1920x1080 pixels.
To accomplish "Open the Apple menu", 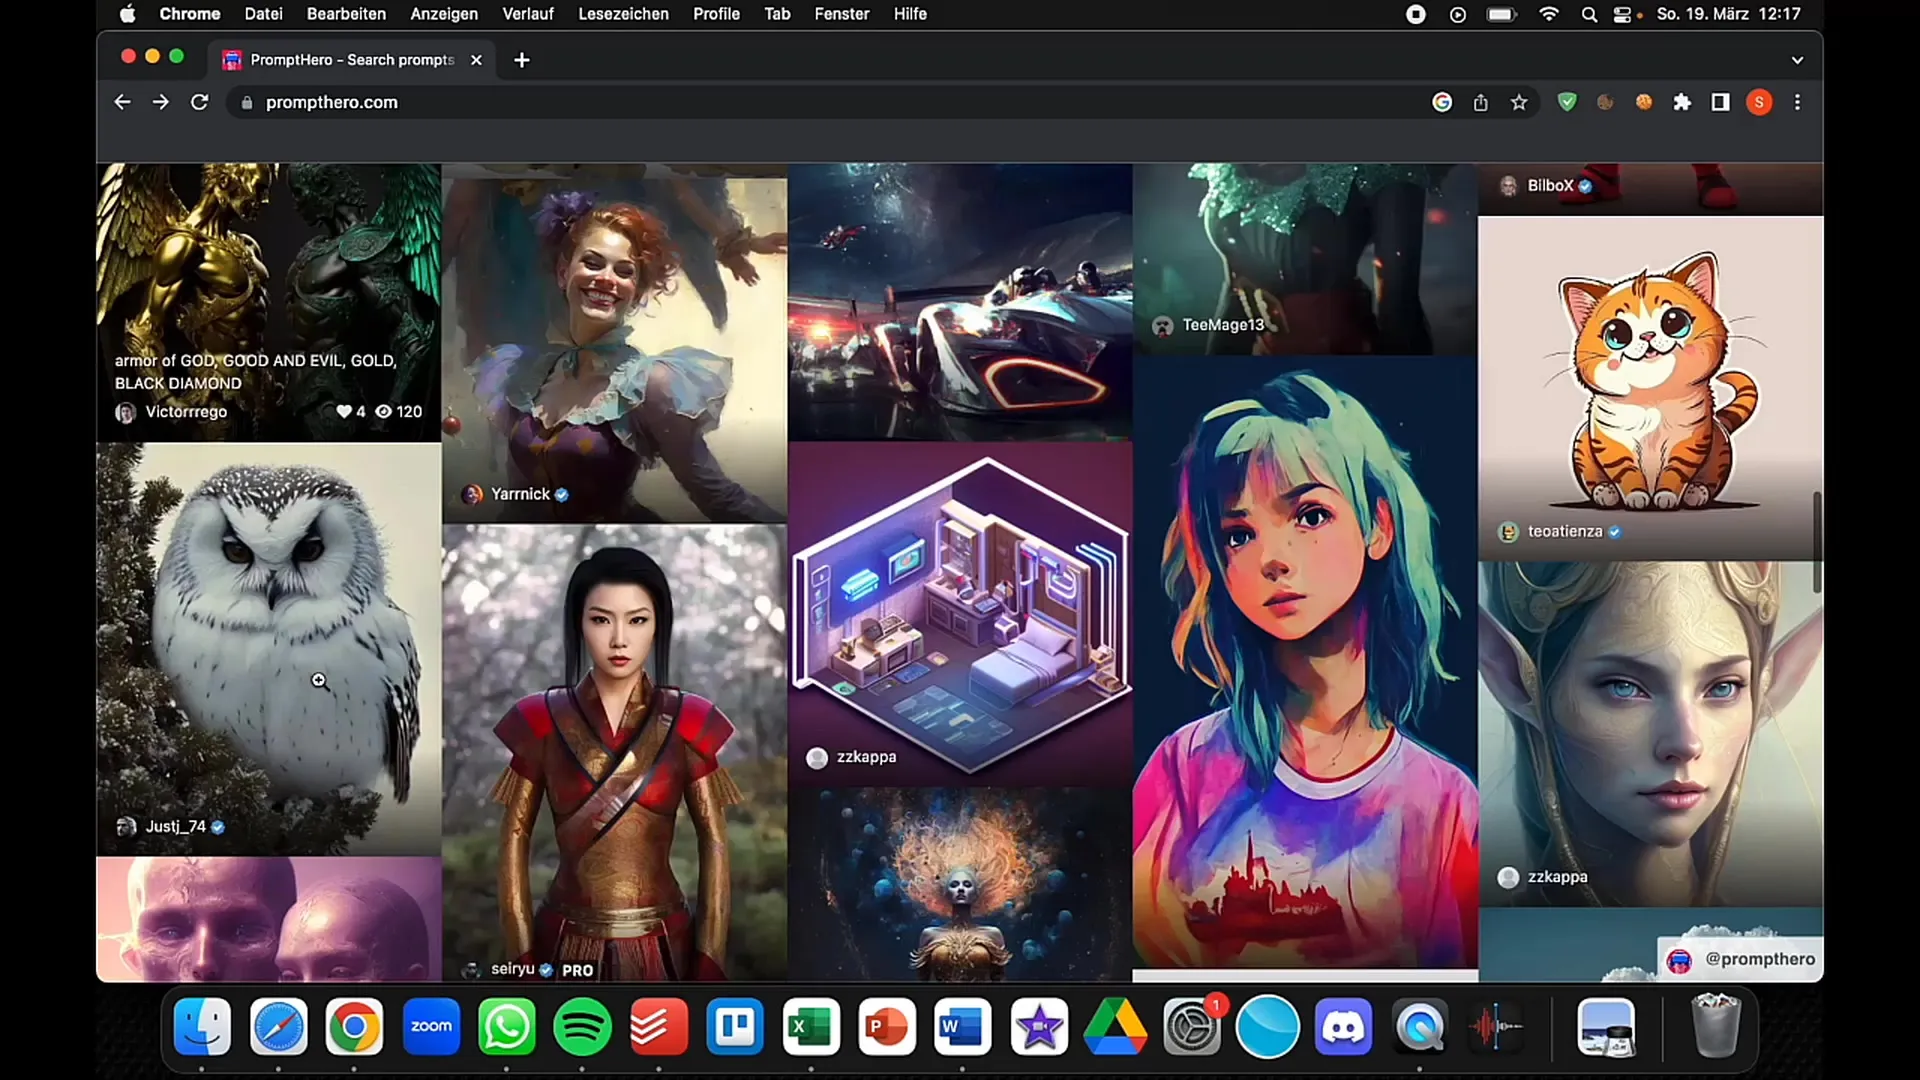I will [x=127, y=14].
